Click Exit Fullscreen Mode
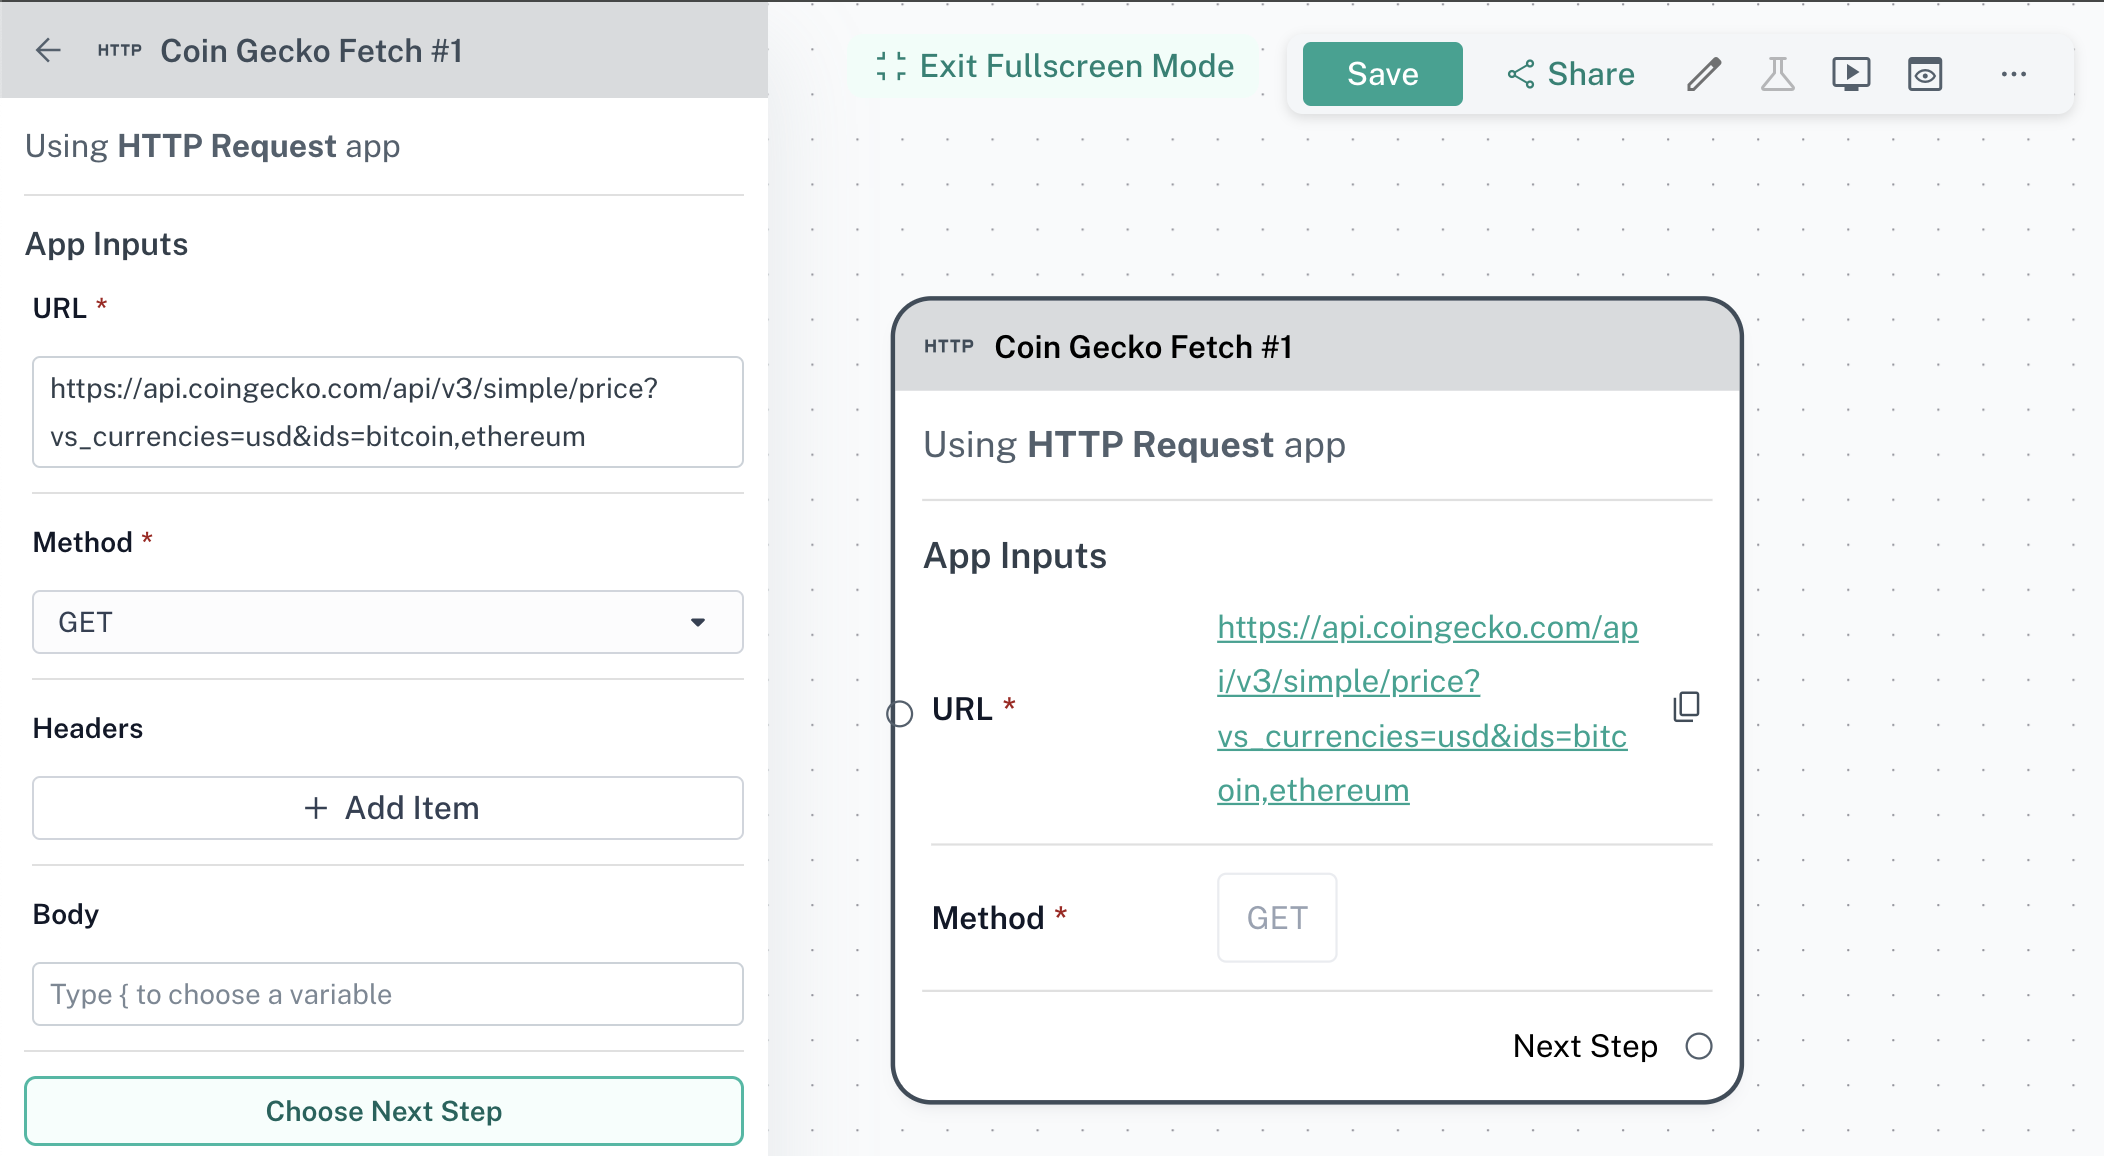Viewport: 2104px width, 1156px height. (x=1055, y=66)
